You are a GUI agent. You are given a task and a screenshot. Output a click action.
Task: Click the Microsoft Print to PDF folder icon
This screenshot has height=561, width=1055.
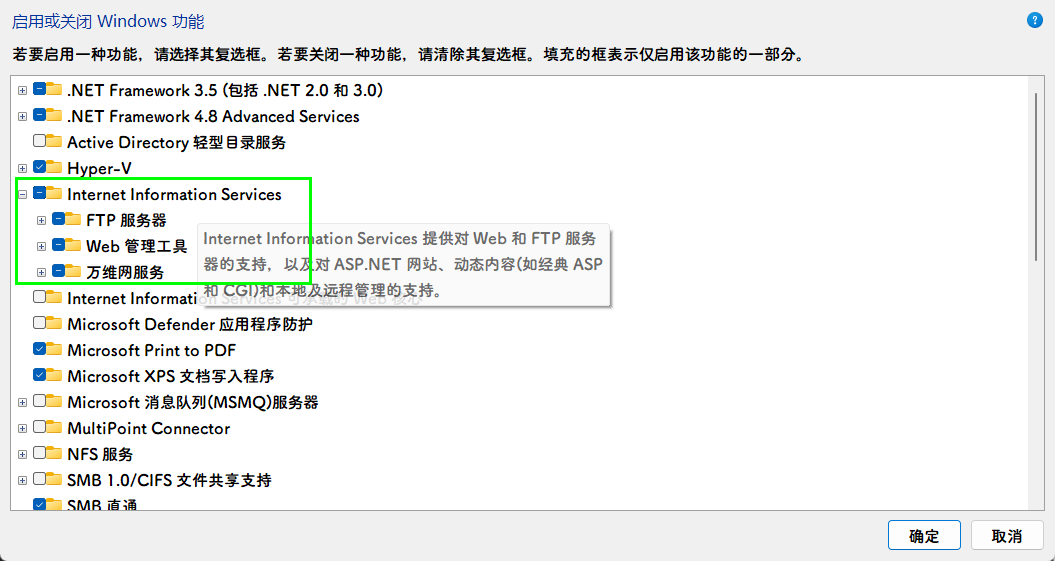(55, 350)
